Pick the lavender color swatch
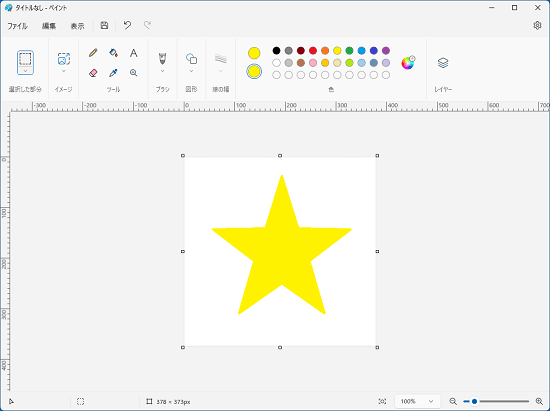Image resolution: width=550 pixels, height=411 pixels. pyautogui.click(x=386, y=63)
